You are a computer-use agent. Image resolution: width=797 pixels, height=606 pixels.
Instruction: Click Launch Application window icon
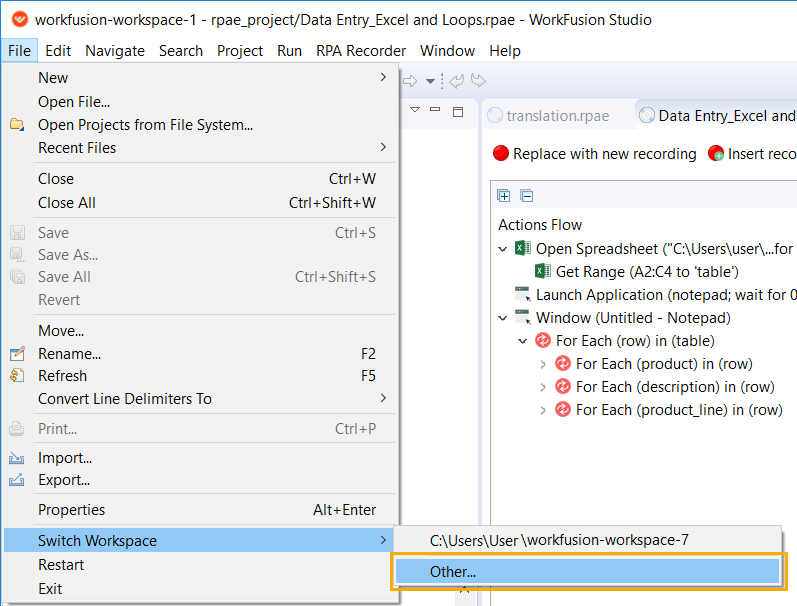(x=523, y=294)
